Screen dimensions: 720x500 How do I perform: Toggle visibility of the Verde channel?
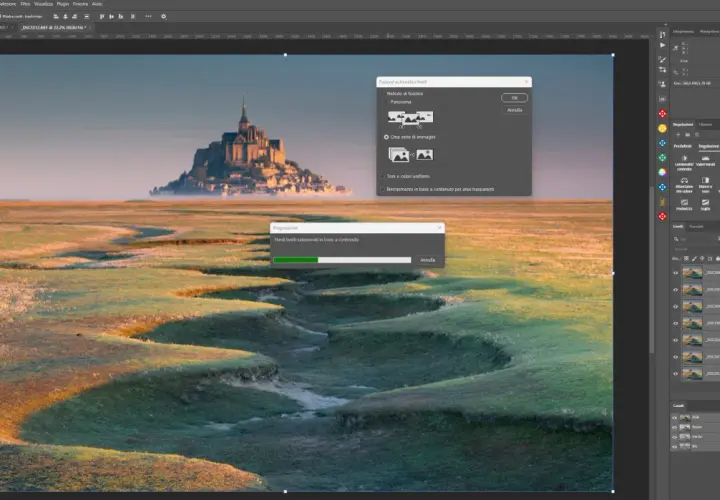click(x=675, y=437)
